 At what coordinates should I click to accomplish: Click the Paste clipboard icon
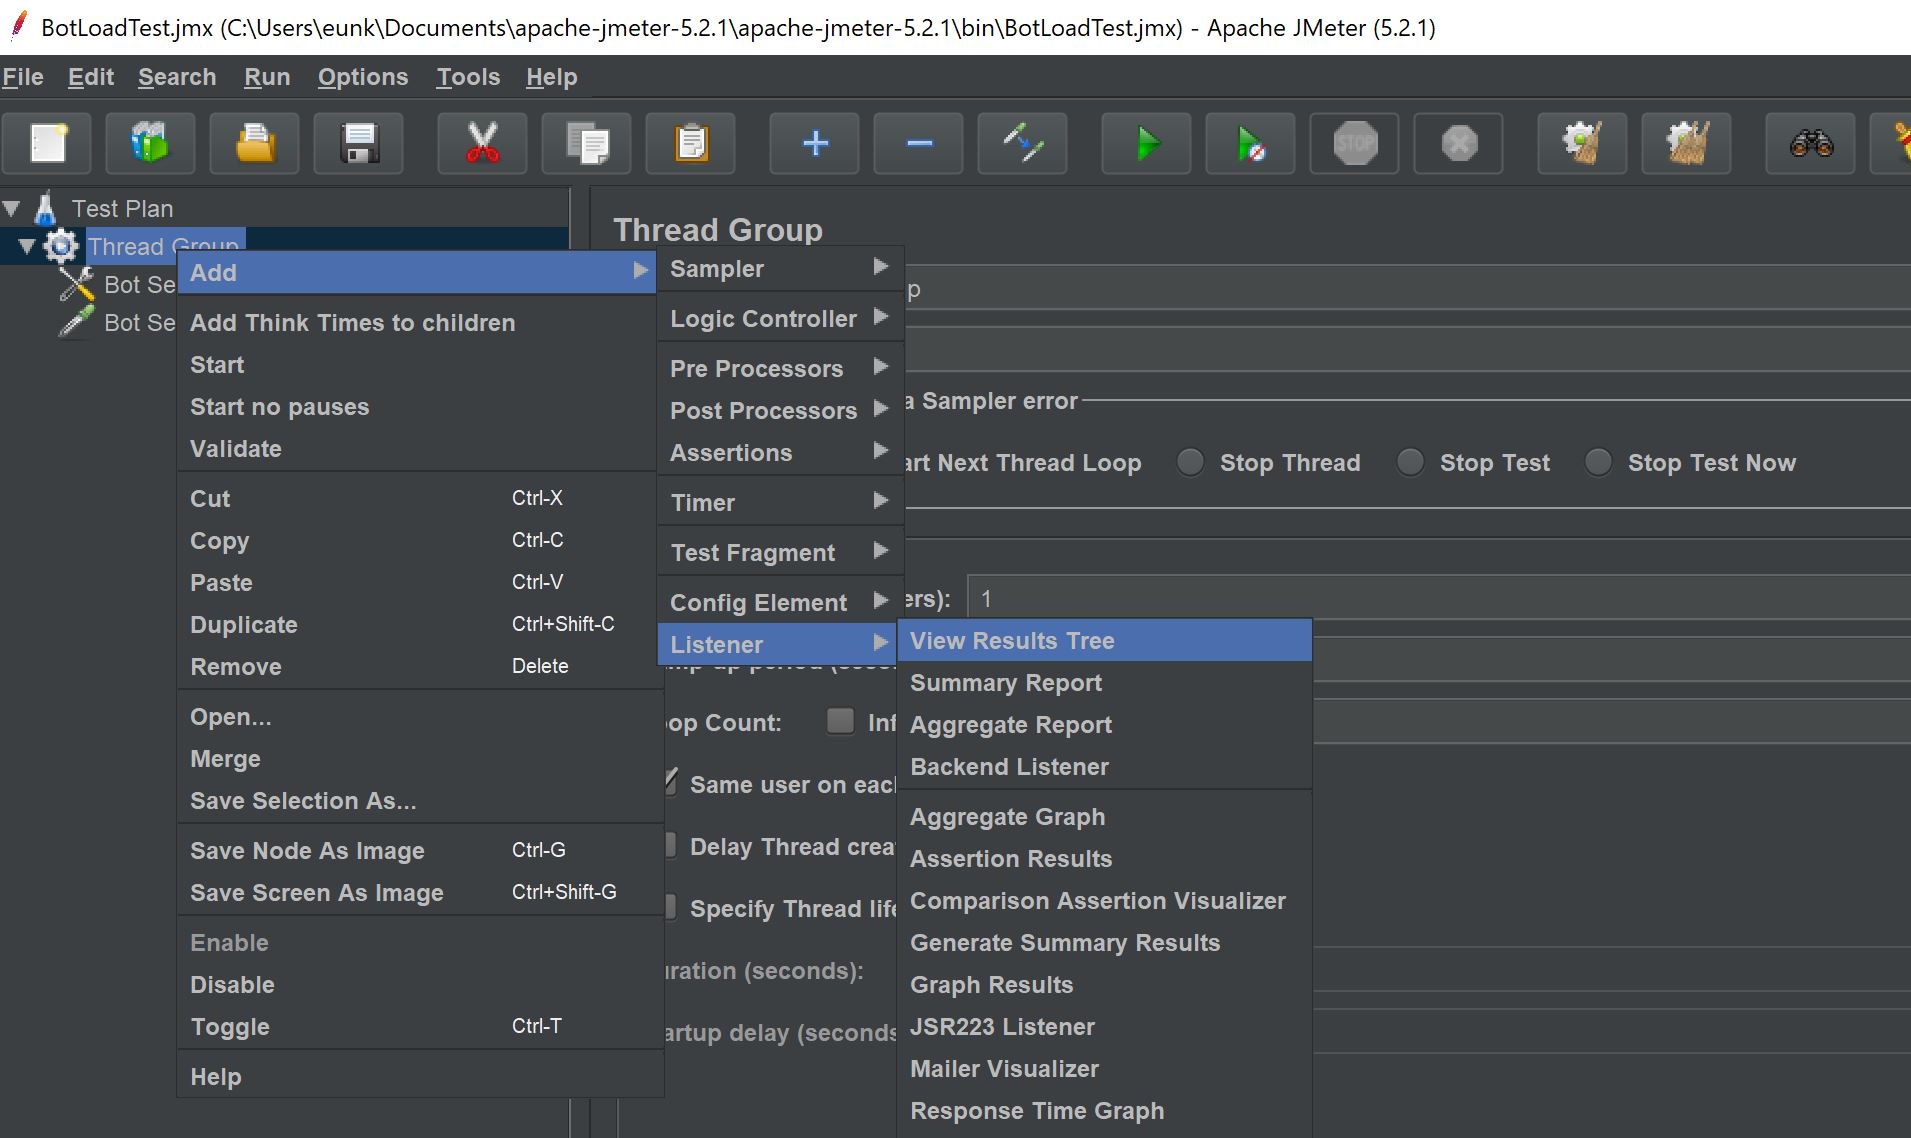pos(691,143)
